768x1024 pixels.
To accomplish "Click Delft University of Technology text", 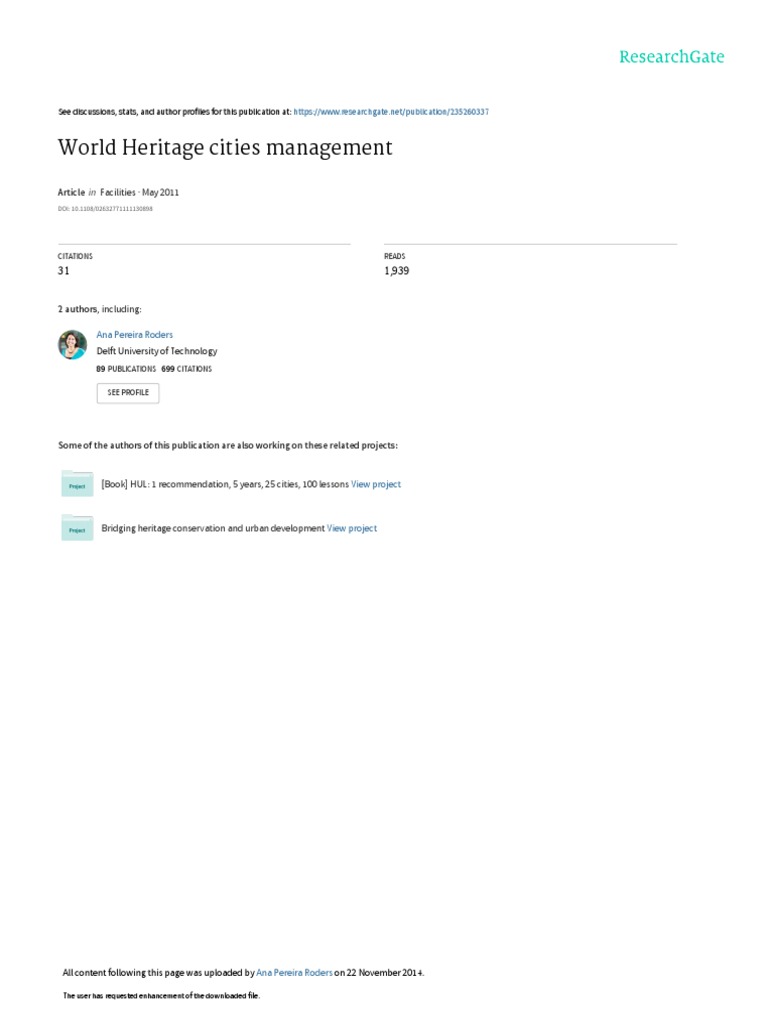I will pos(157,351).
